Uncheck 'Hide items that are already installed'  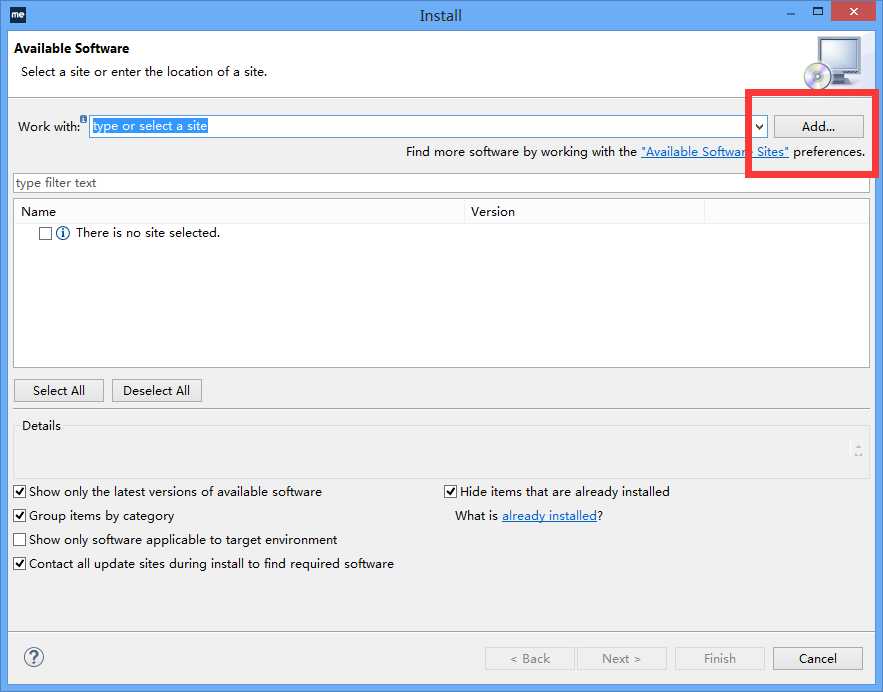click(x=451, y=492)
